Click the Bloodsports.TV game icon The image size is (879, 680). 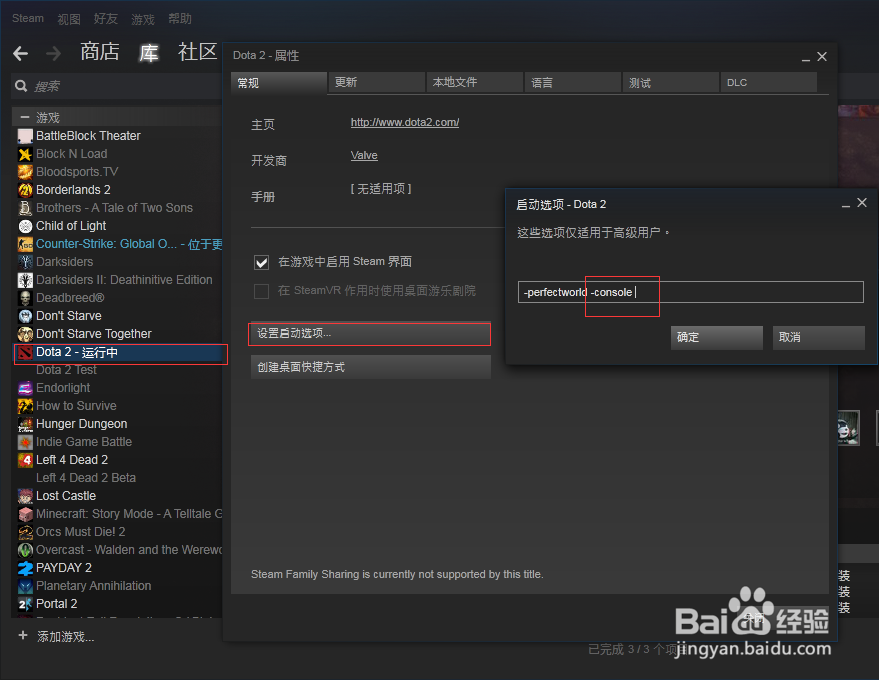click(25, 172)
